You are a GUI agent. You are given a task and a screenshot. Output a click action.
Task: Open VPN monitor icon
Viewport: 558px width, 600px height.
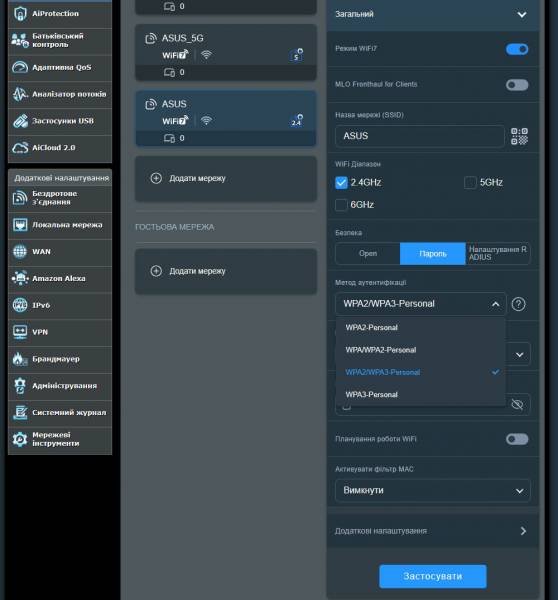(x=20, y=332)
